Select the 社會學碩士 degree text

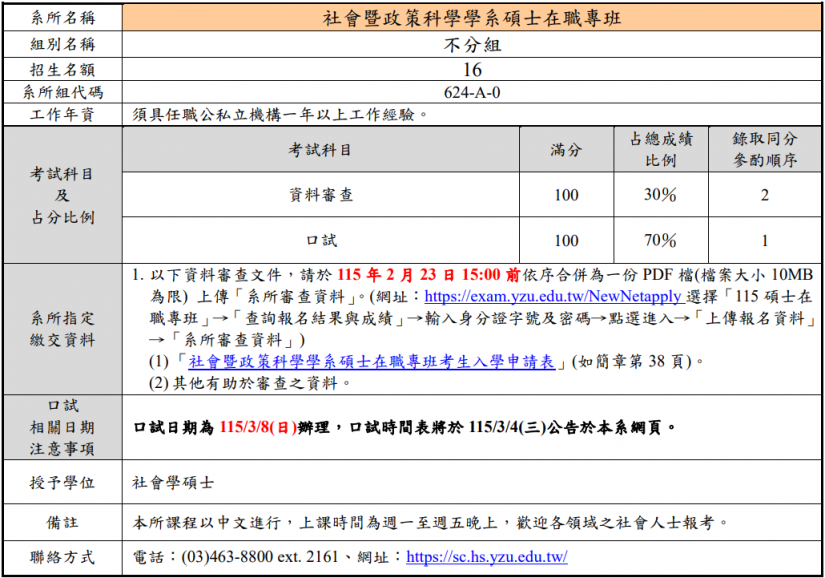coord(173,482)
